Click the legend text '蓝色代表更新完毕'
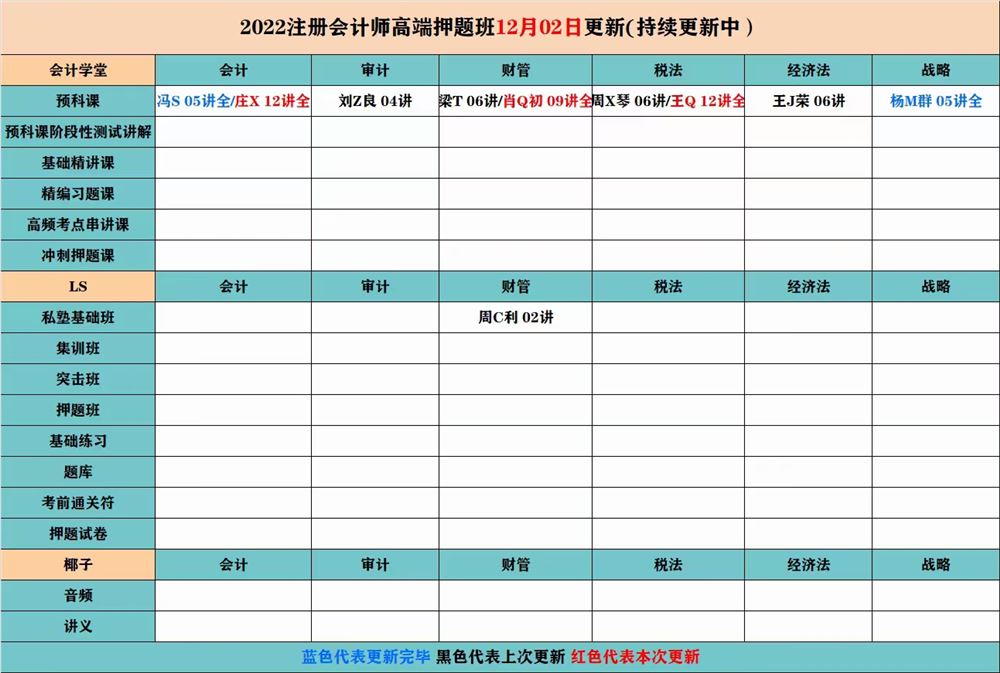Viewport: 1000px width, 673px height. coord(366,657)
